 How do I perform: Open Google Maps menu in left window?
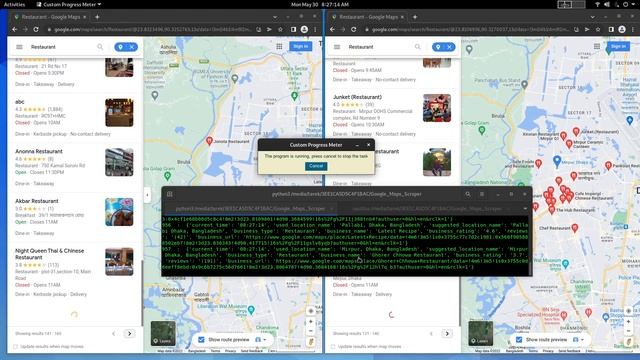click(x=19, y=47)
